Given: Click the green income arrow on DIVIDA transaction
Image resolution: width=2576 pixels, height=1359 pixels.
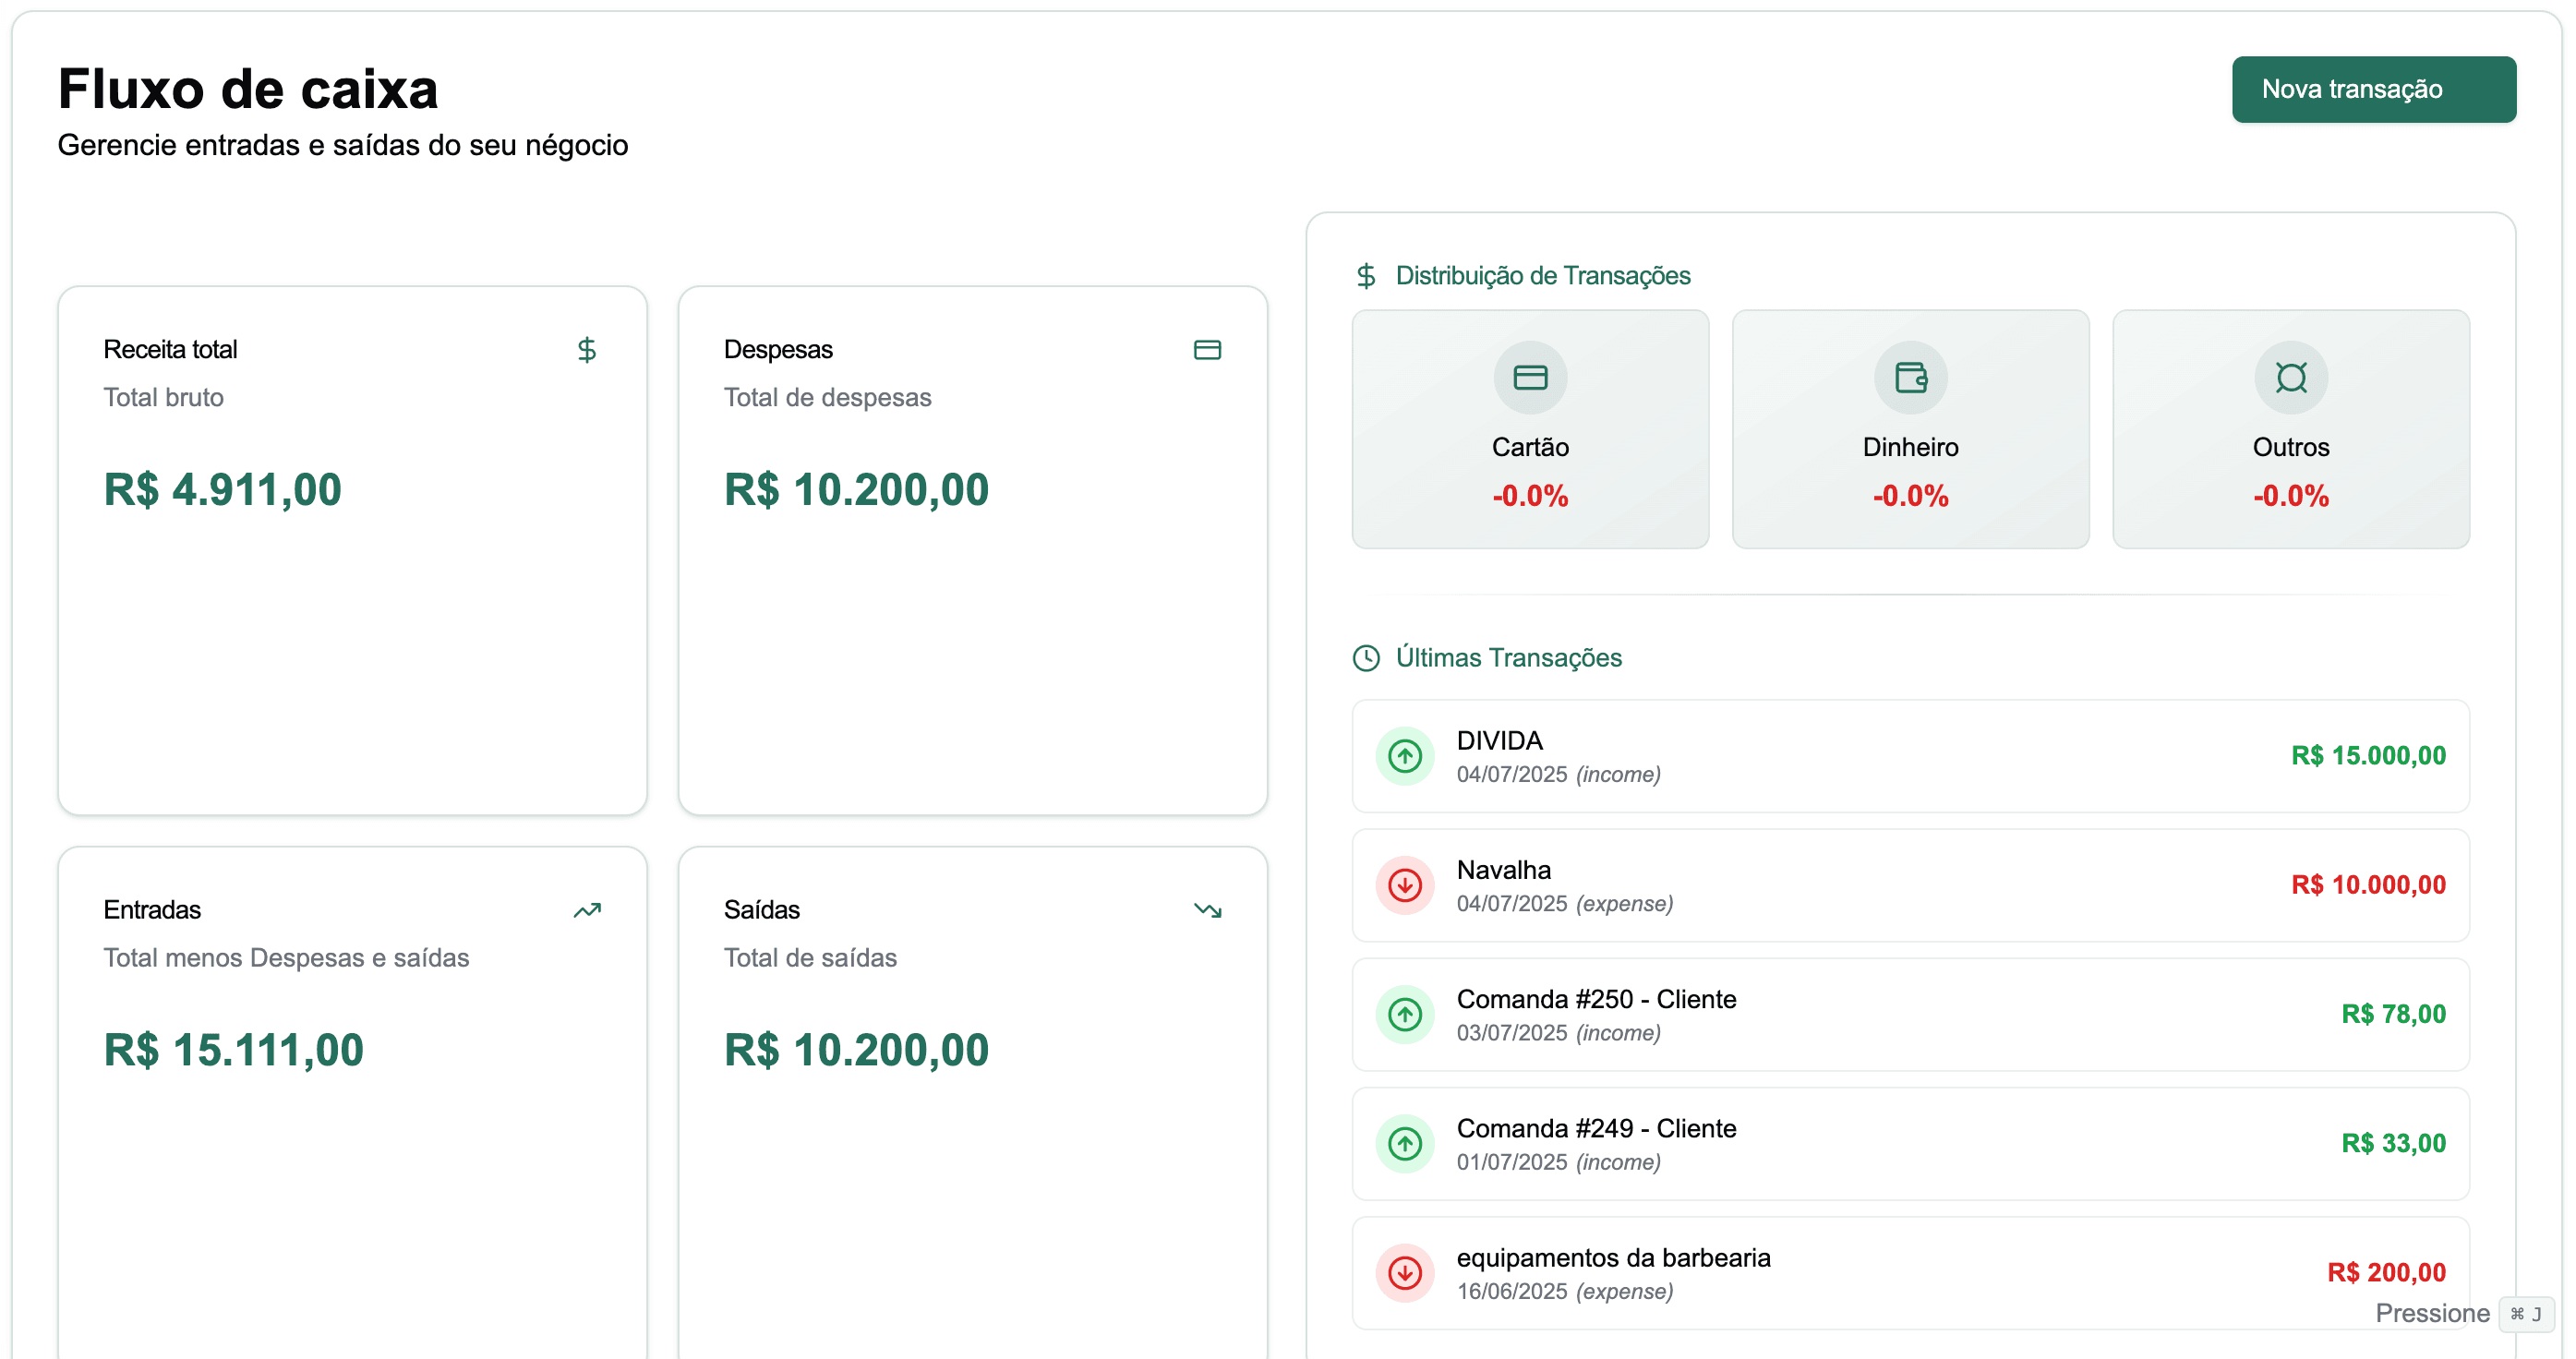Looking at the screenshot, I should coord(1405,756).
